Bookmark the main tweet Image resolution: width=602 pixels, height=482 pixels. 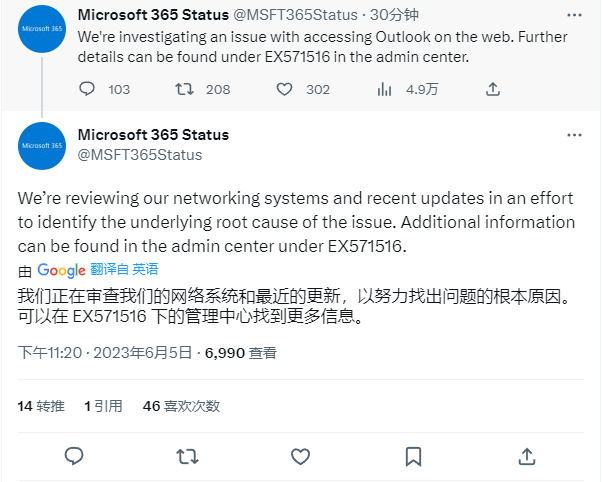413,457
